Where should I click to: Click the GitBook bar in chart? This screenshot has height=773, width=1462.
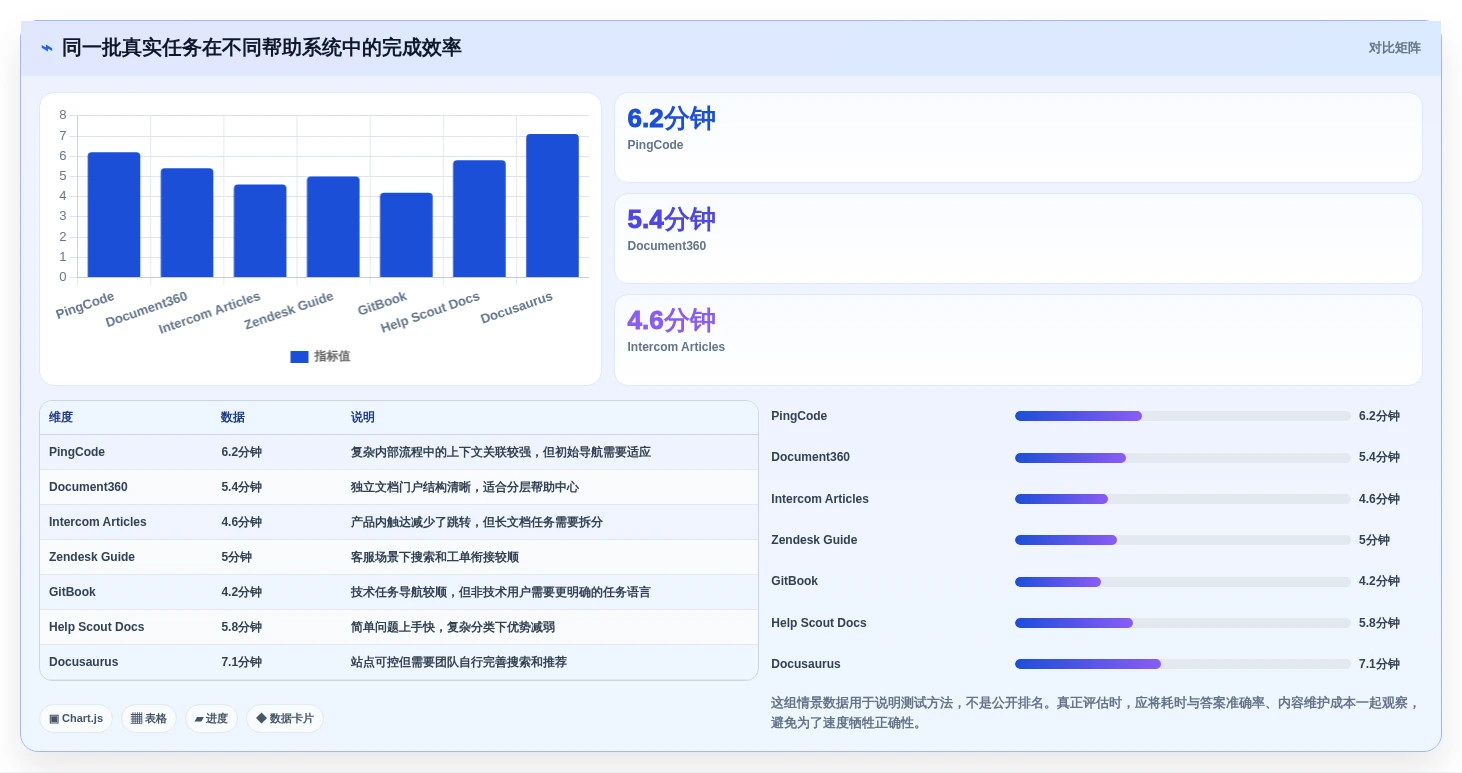click(x=406, y=235)
